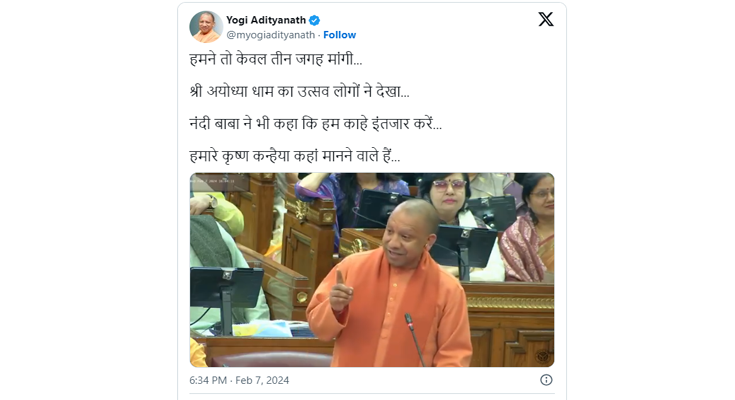Open the X logo link
The image size is (735, 400).
tap(546, 19)
